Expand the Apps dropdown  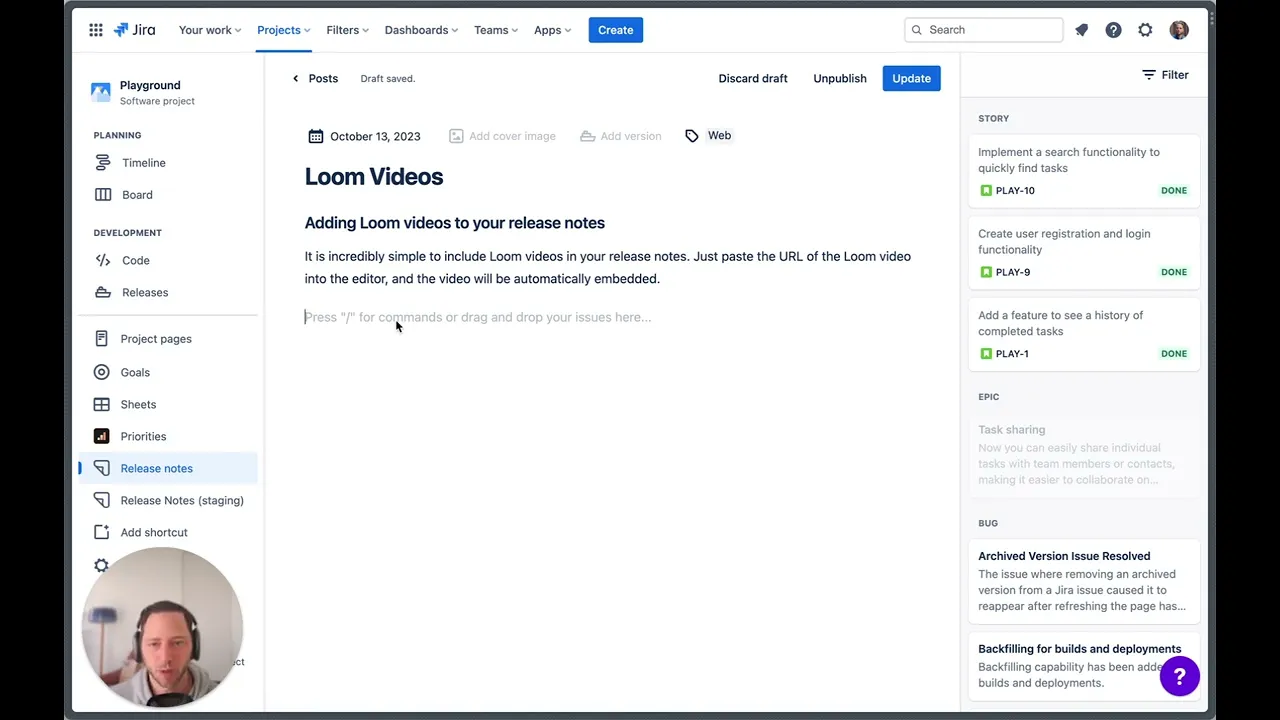click(552, 30)
